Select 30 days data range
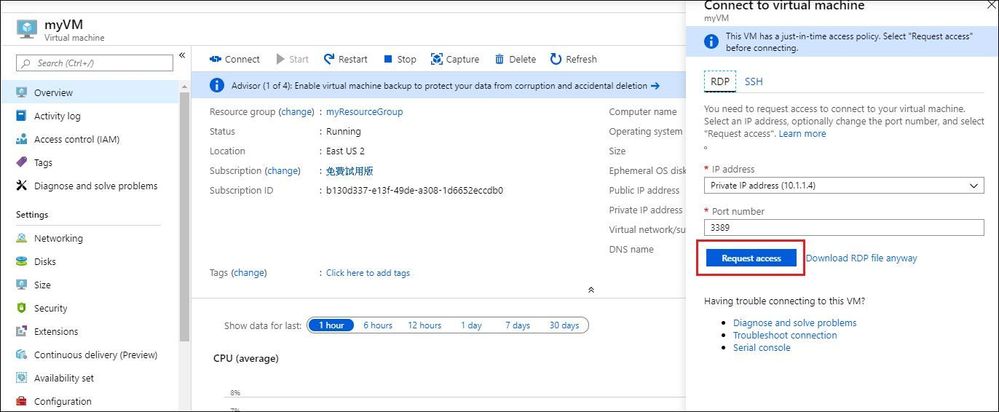This screenshot has width=999, height=412. 564,325
